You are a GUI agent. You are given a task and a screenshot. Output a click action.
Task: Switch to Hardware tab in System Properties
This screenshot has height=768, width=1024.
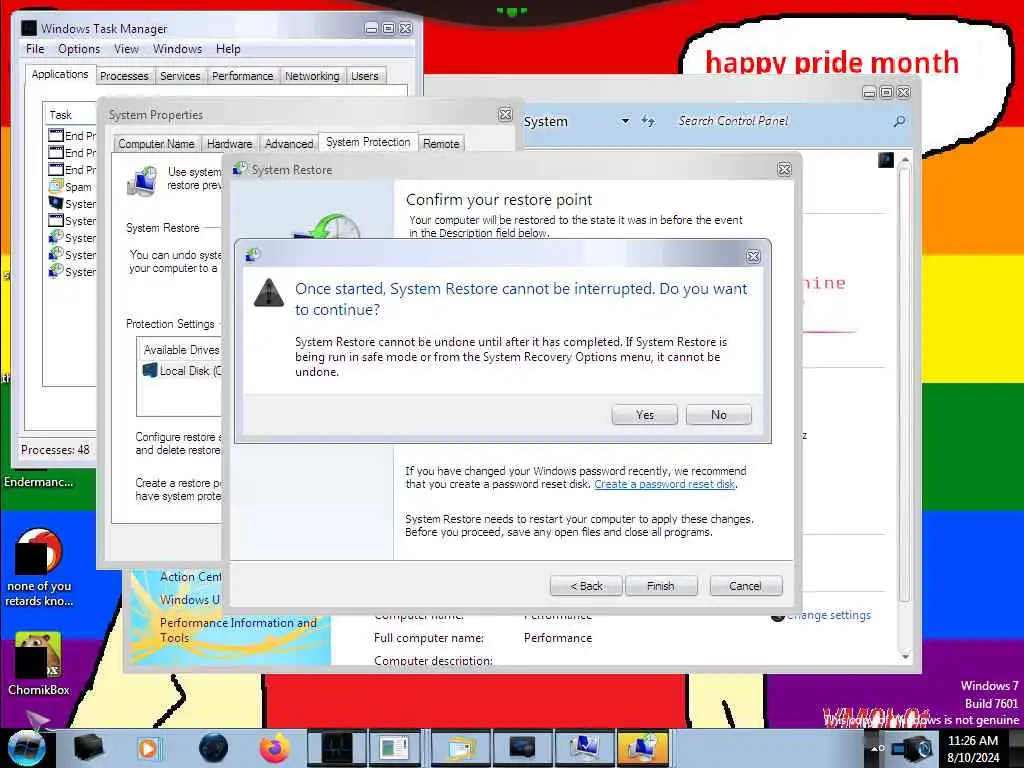[229, 144]
